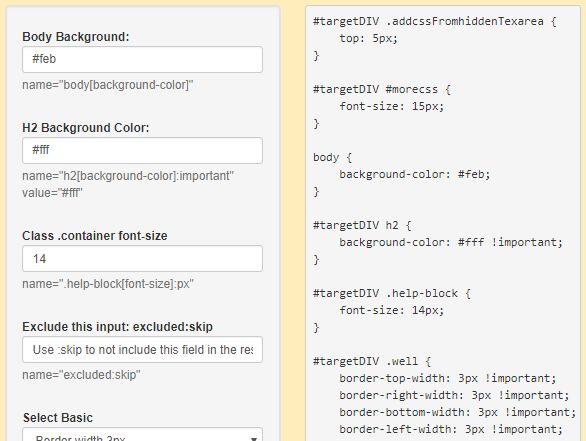Click the Select Basic dropdown arrow
The width and height of the screenshot is (586, 441).
point(254,438)
